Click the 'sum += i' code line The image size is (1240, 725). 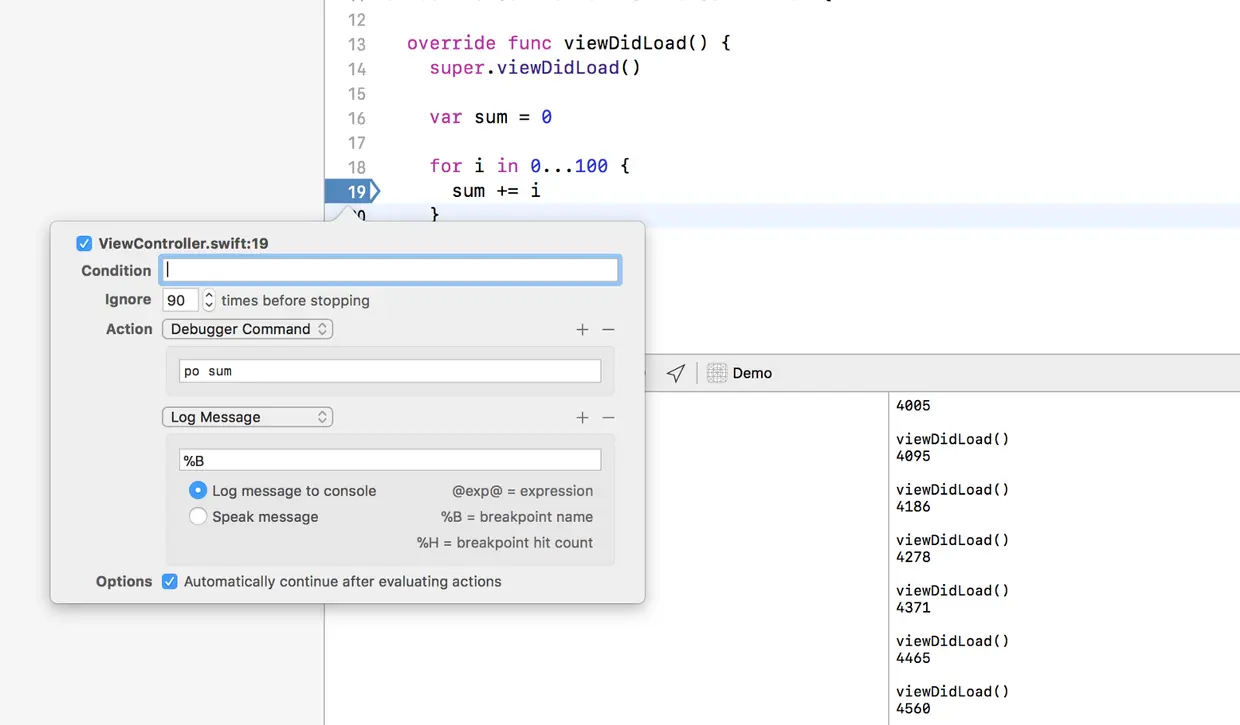(496, 190)
